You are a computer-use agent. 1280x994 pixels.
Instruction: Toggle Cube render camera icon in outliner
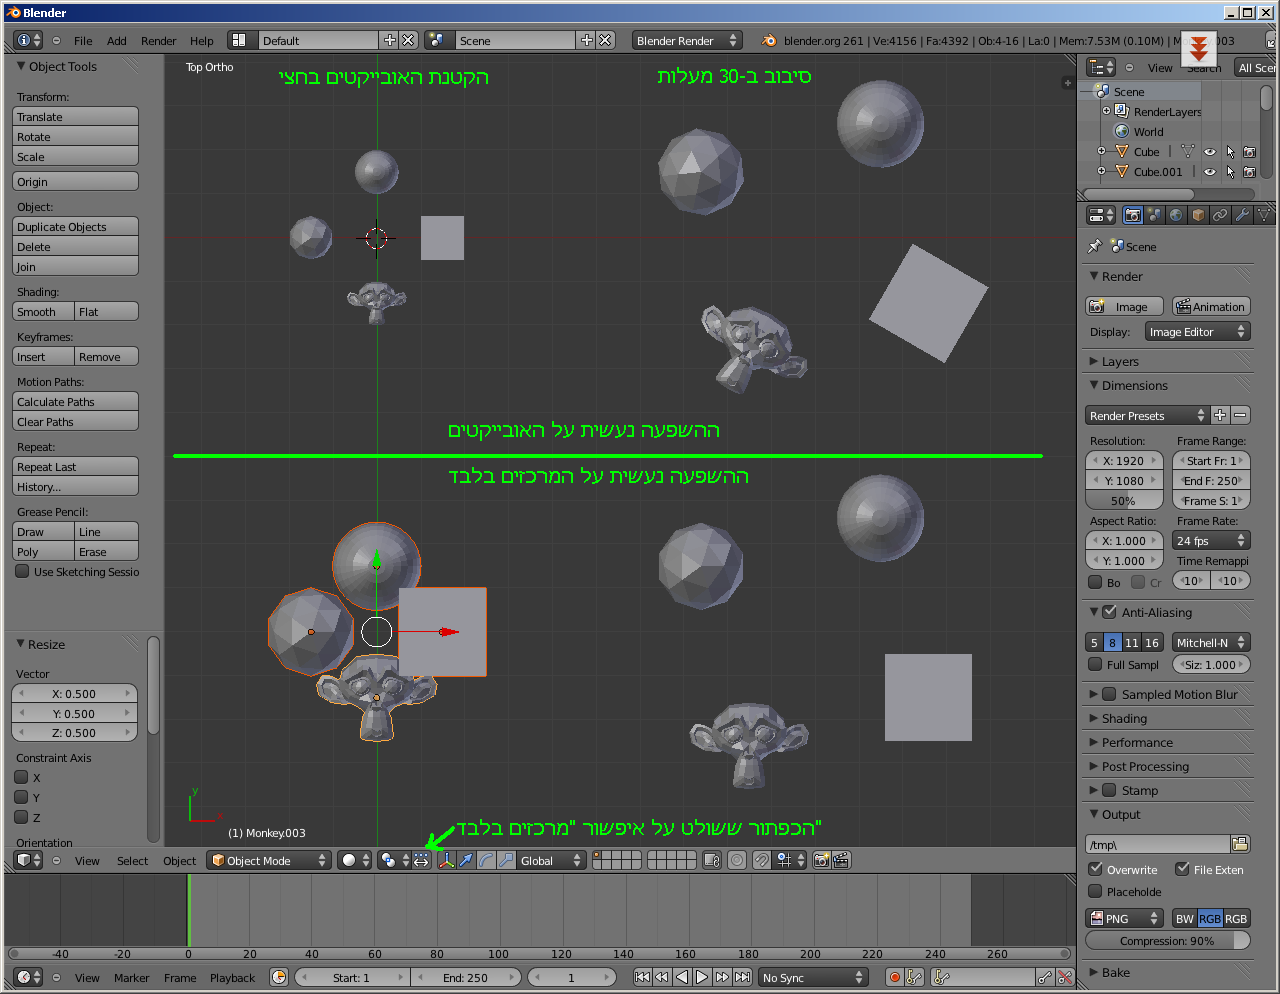pyautogui.click(x=1249, y=152)
